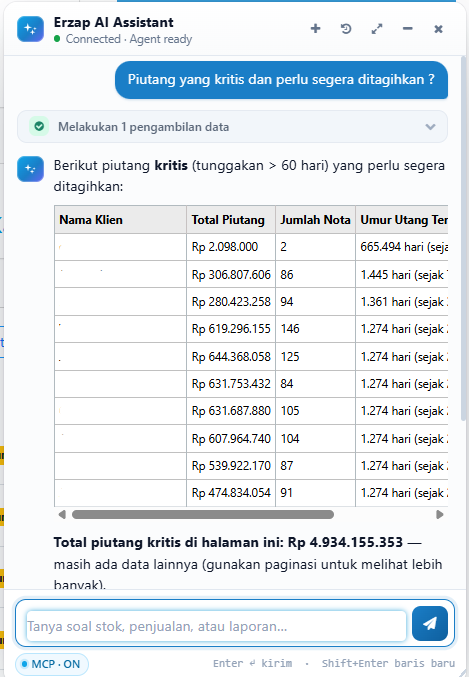Click the '1.361 hari' cell
Image resolution: width=469 pixels, height=677 pixels.
point(402,301)
